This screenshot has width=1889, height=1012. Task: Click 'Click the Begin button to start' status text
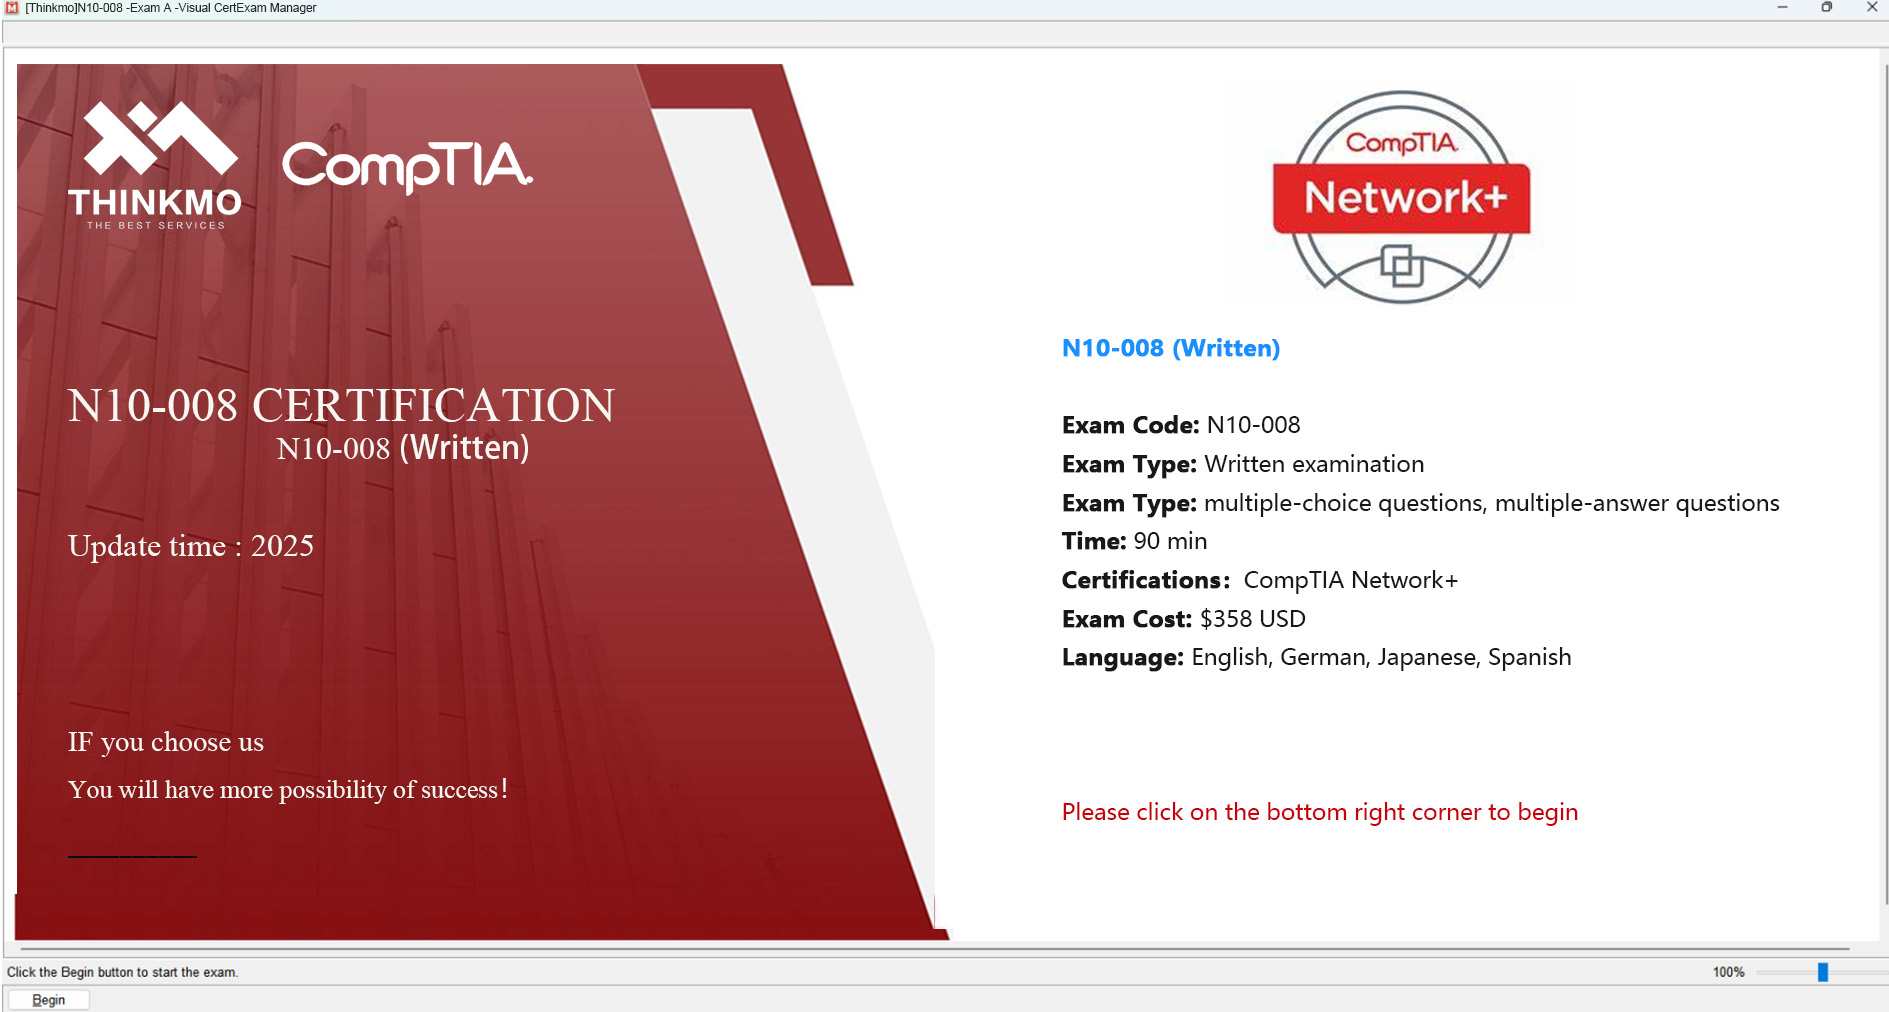(122, 972)
